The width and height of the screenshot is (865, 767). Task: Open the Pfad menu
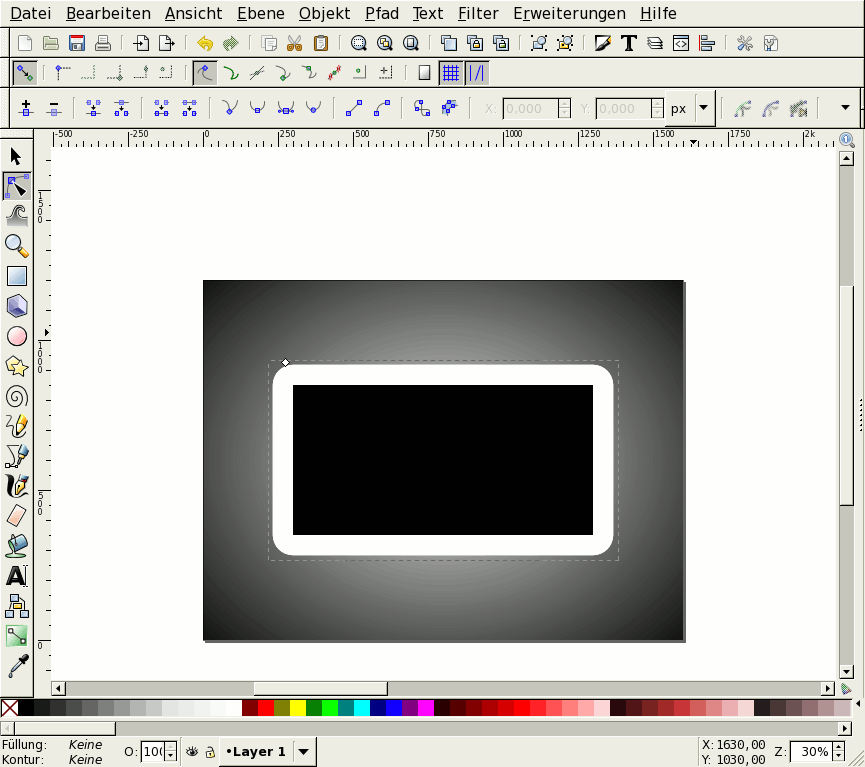pyautogui.click(x=383, y=14)
